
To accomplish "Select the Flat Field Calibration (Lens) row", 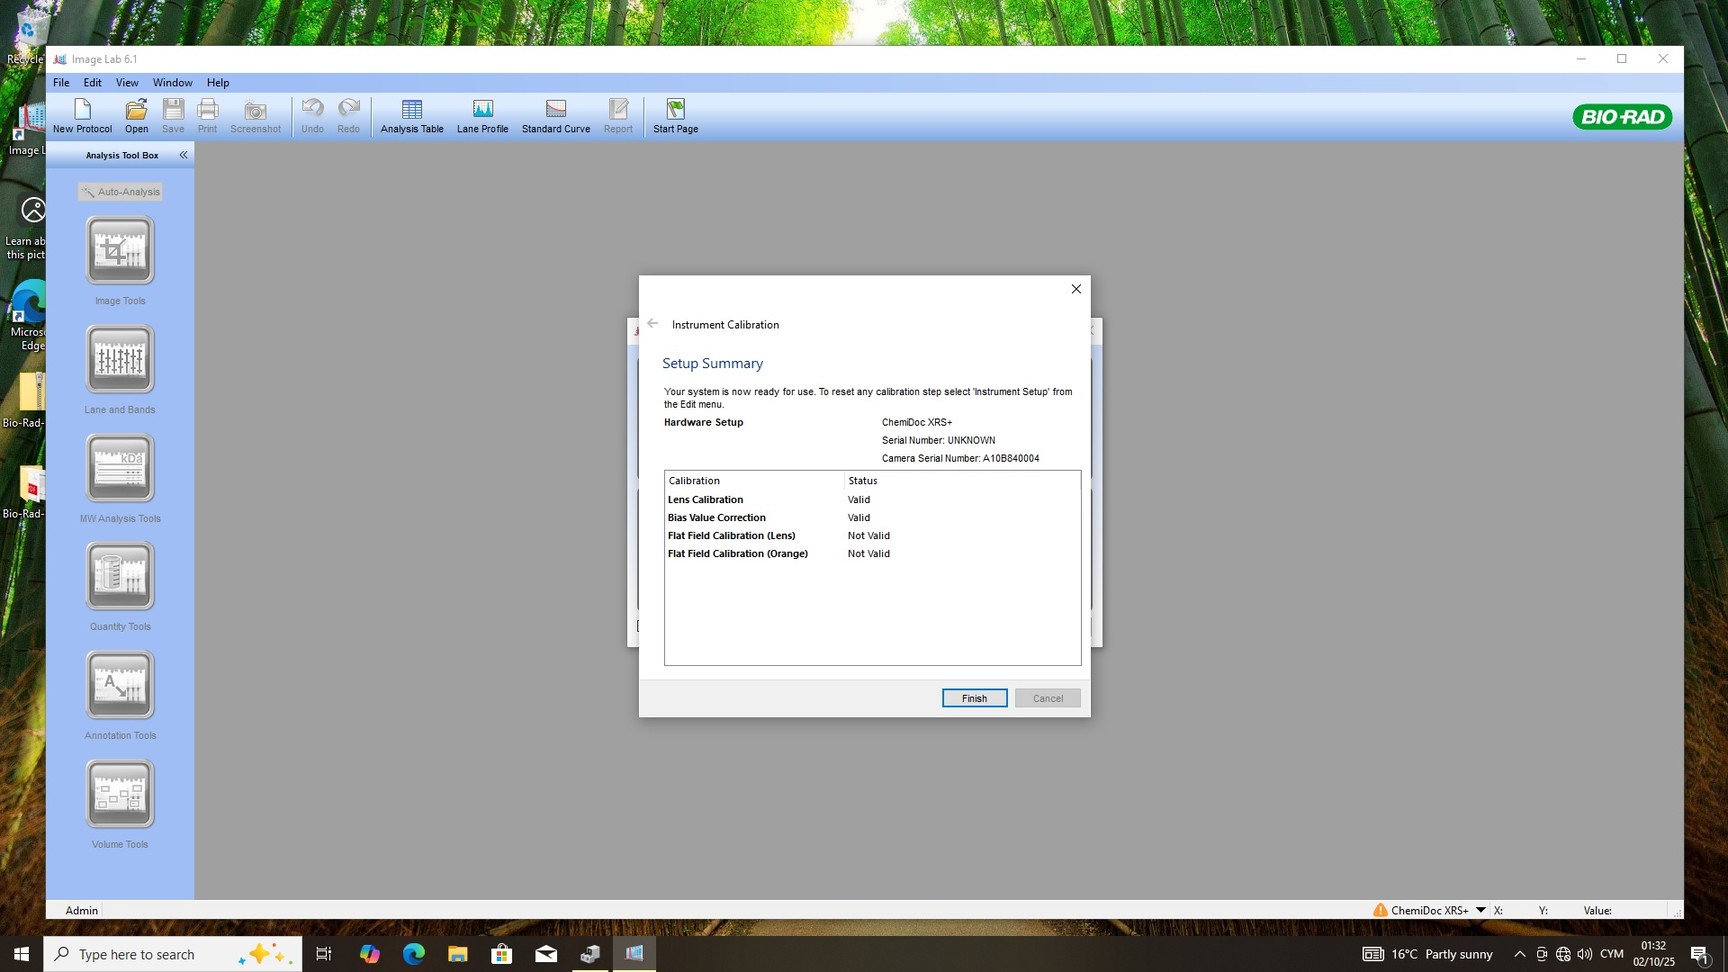I will [732, 536].
